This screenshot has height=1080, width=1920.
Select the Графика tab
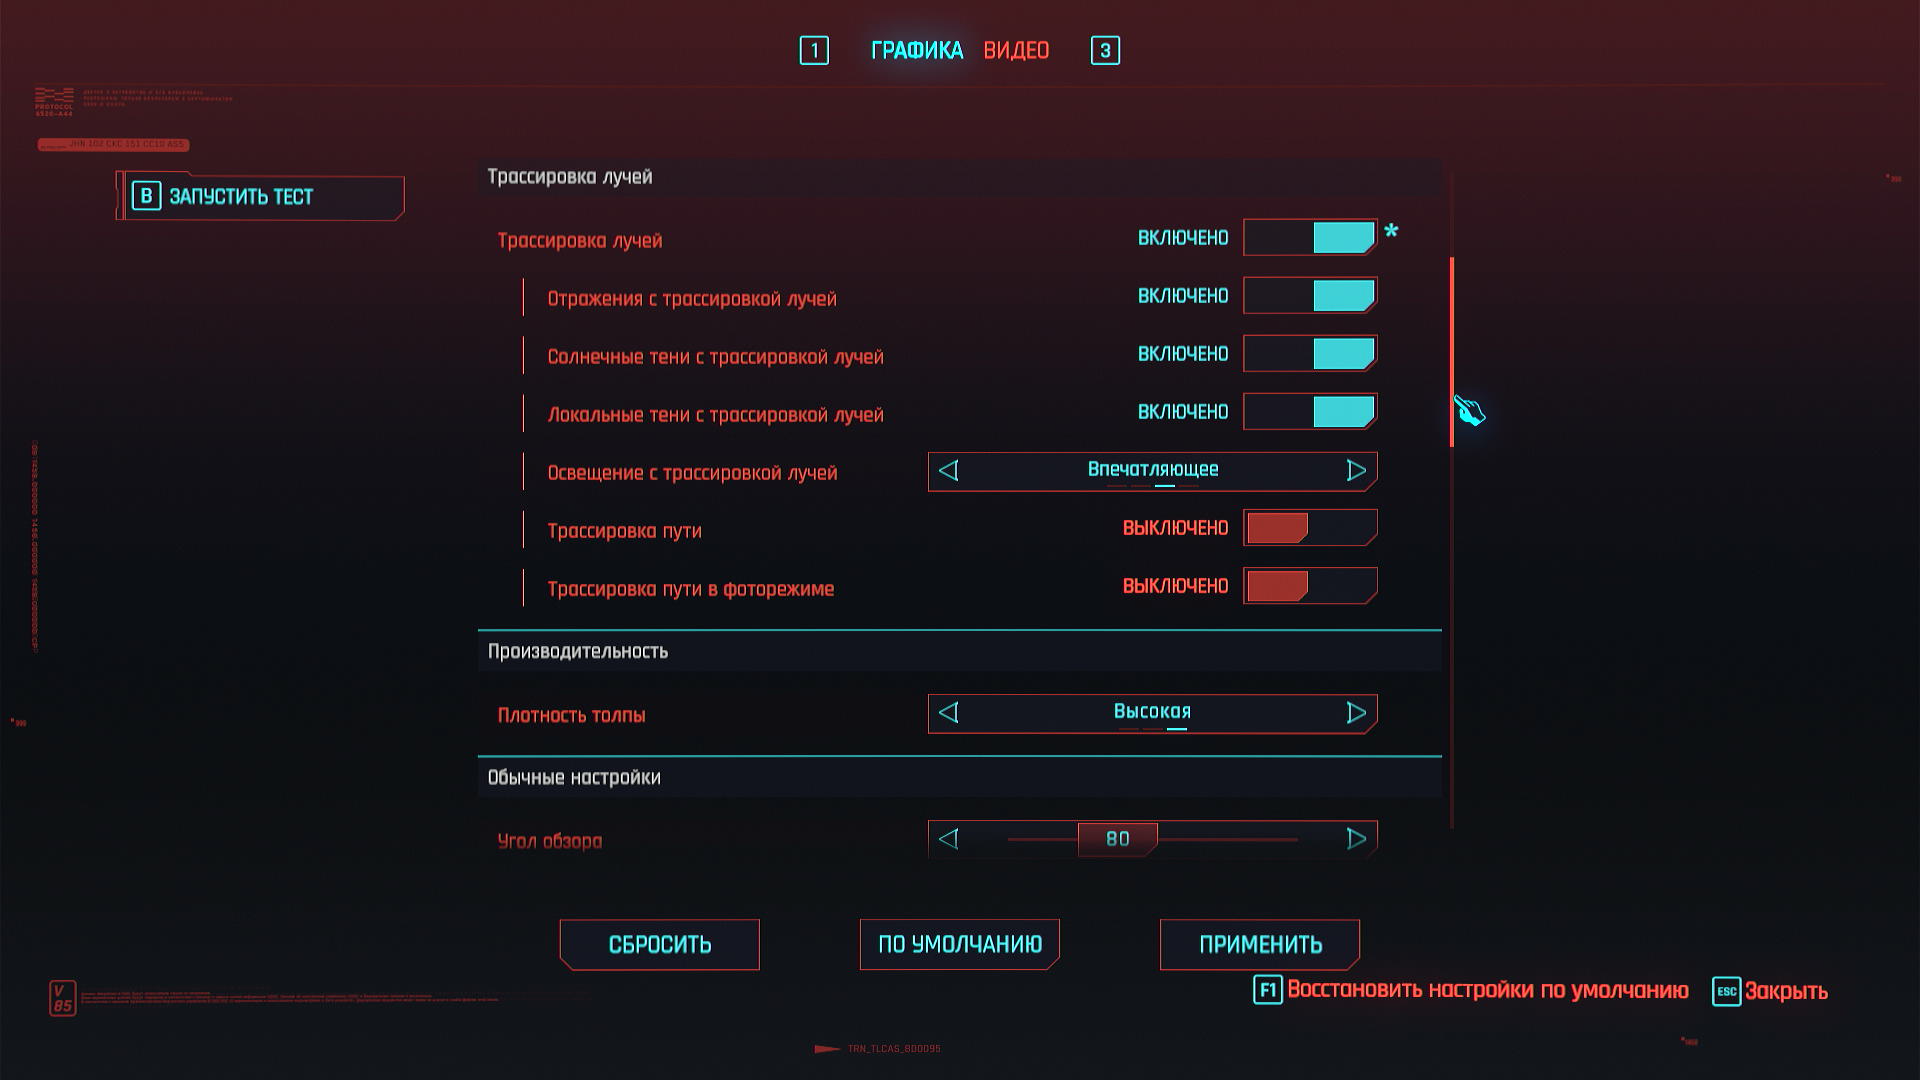[x=917, y=50]
